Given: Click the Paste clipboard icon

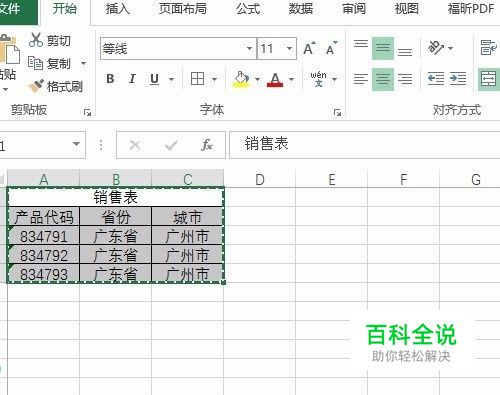Looking at the screenshot, I should (9, 50).
